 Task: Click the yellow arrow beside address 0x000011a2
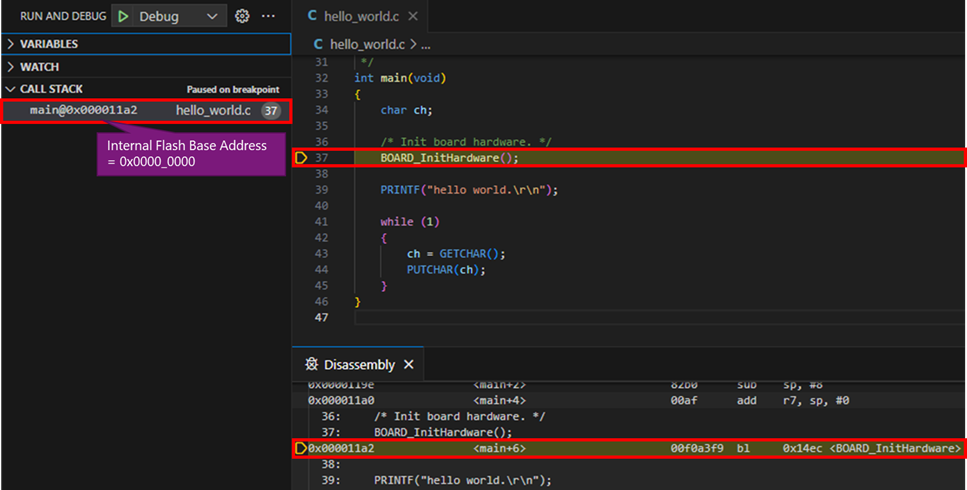tap(300, 449)
